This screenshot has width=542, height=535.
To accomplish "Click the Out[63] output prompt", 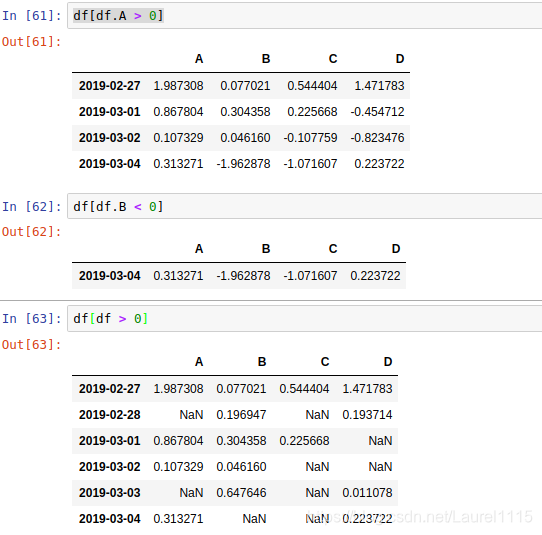I will 31,345.
